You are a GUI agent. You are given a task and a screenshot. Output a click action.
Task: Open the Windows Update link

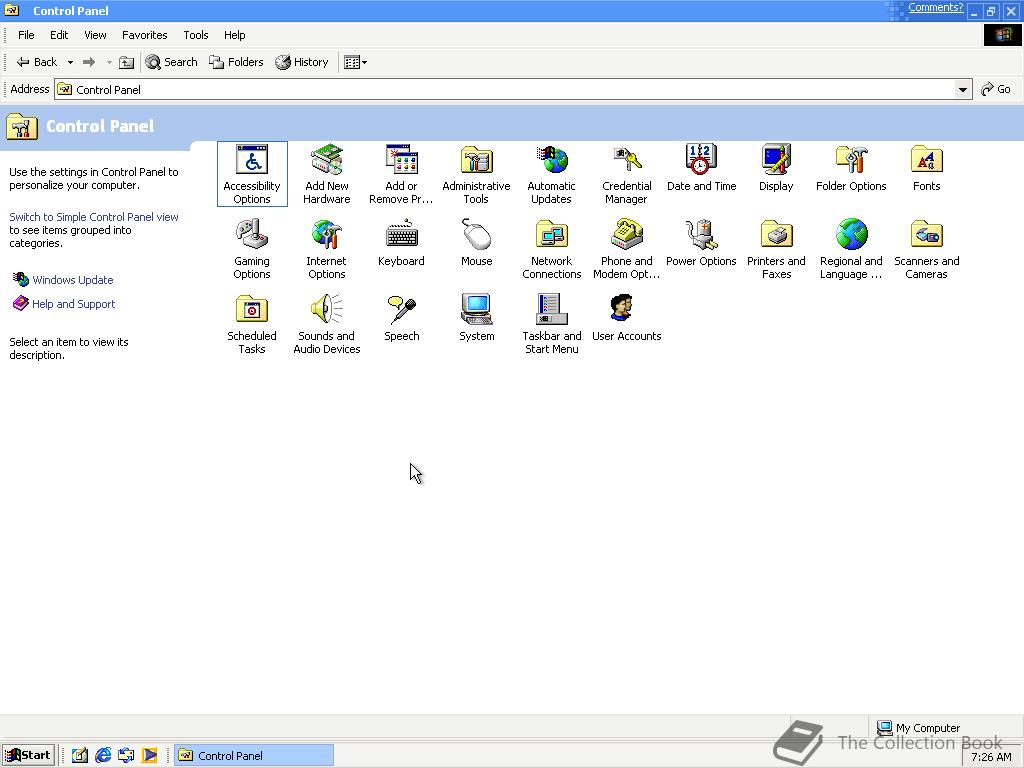72,280
